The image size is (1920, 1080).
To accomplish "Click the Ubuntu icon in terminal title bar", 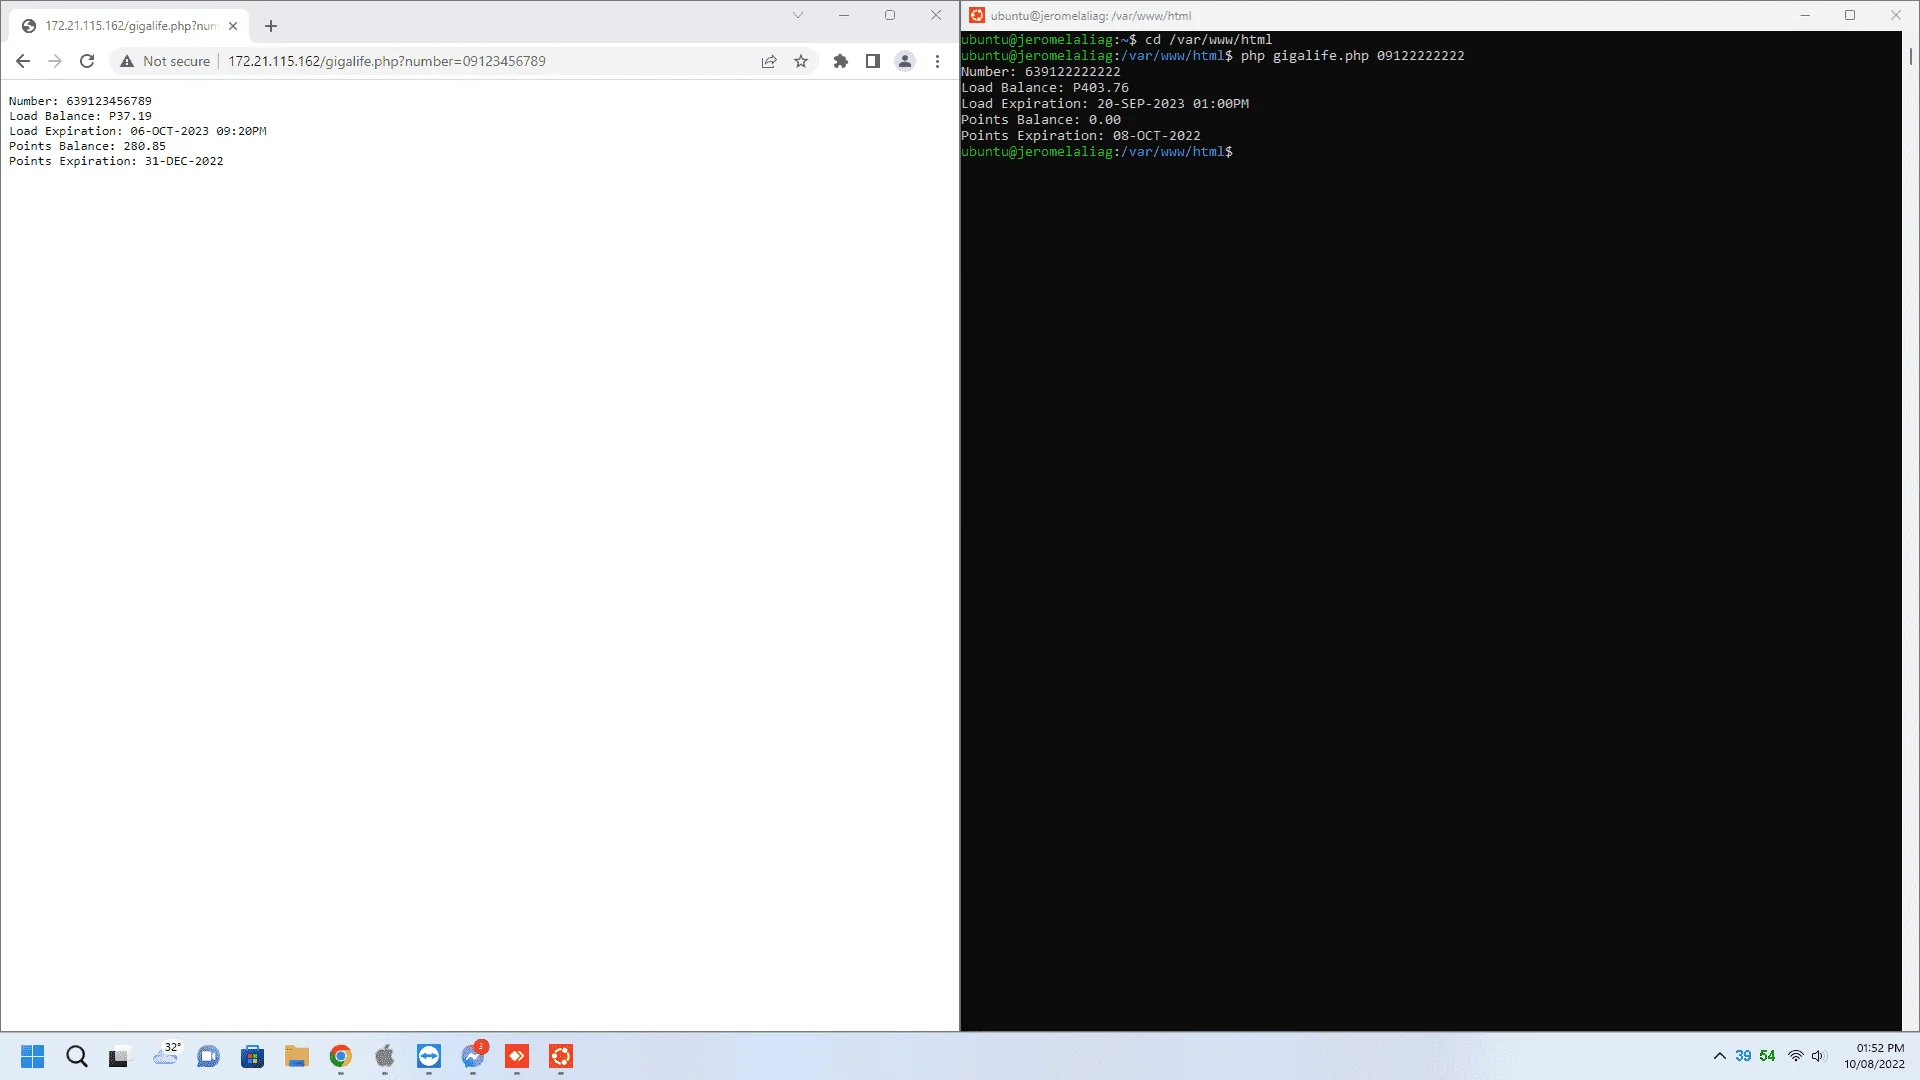I will (x=977, y=15).
